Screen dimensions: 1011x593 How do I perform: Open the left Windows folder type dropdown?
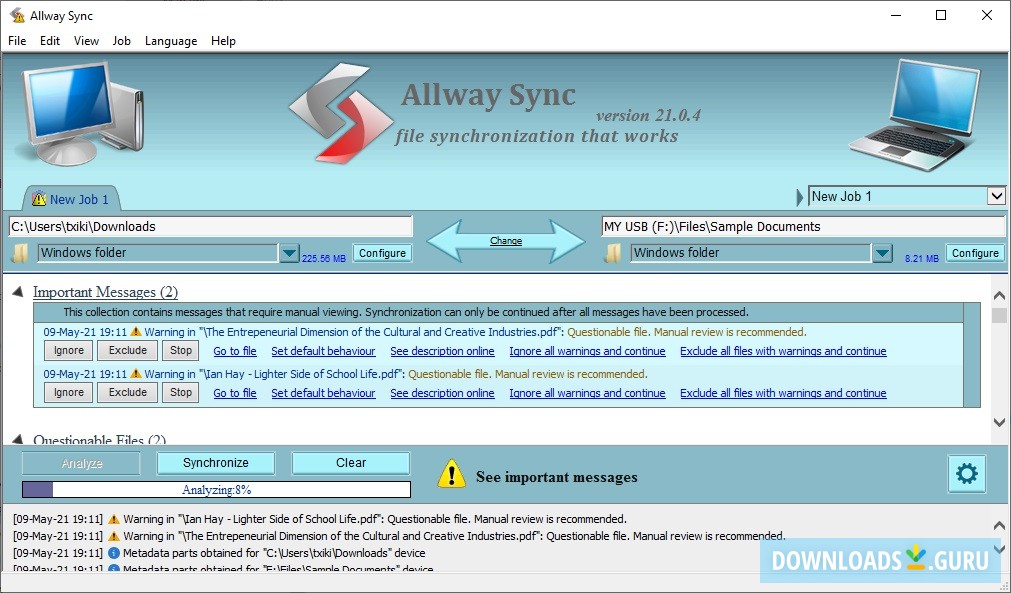(x=289, y=253)
